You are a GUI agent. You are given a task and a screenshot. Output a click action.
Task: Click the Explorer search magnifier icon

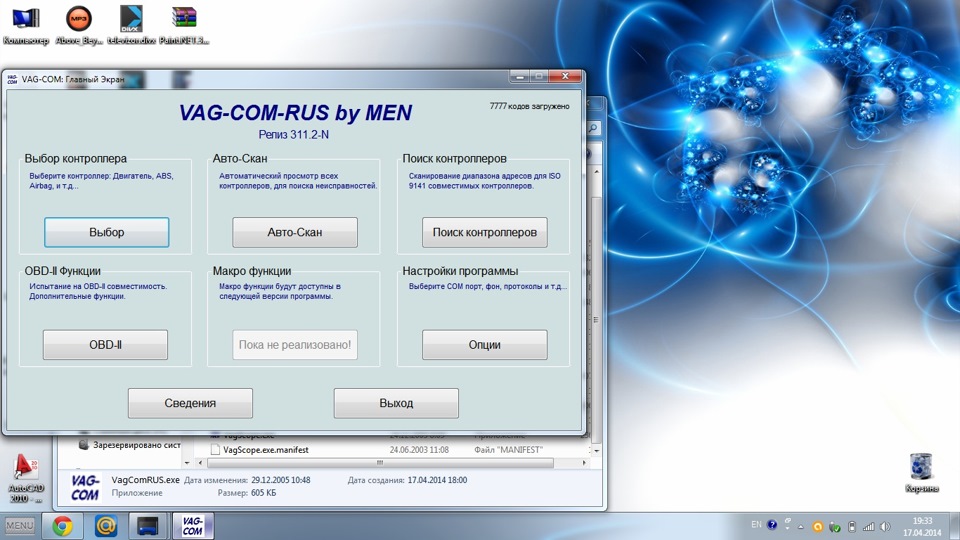[x=593, y=128]
